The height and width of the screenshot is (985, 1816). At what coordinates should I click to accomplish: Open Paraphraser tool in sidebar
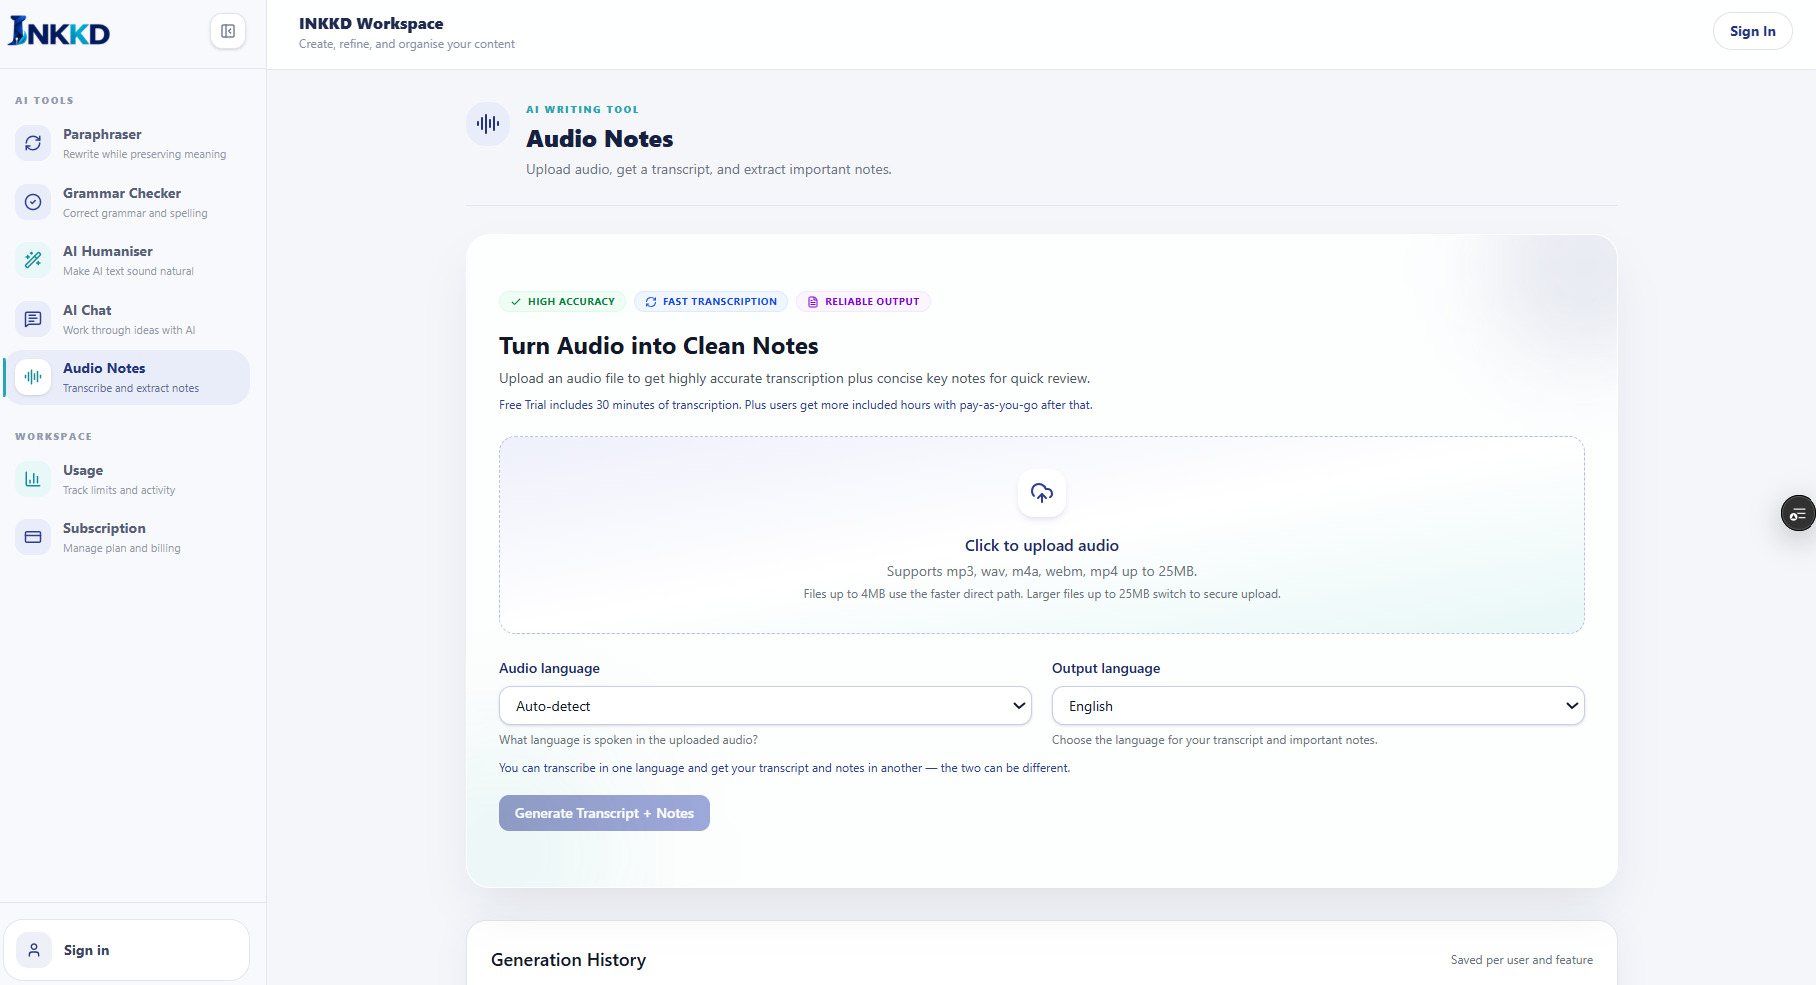pyautogui.click(x=127, y=143)
